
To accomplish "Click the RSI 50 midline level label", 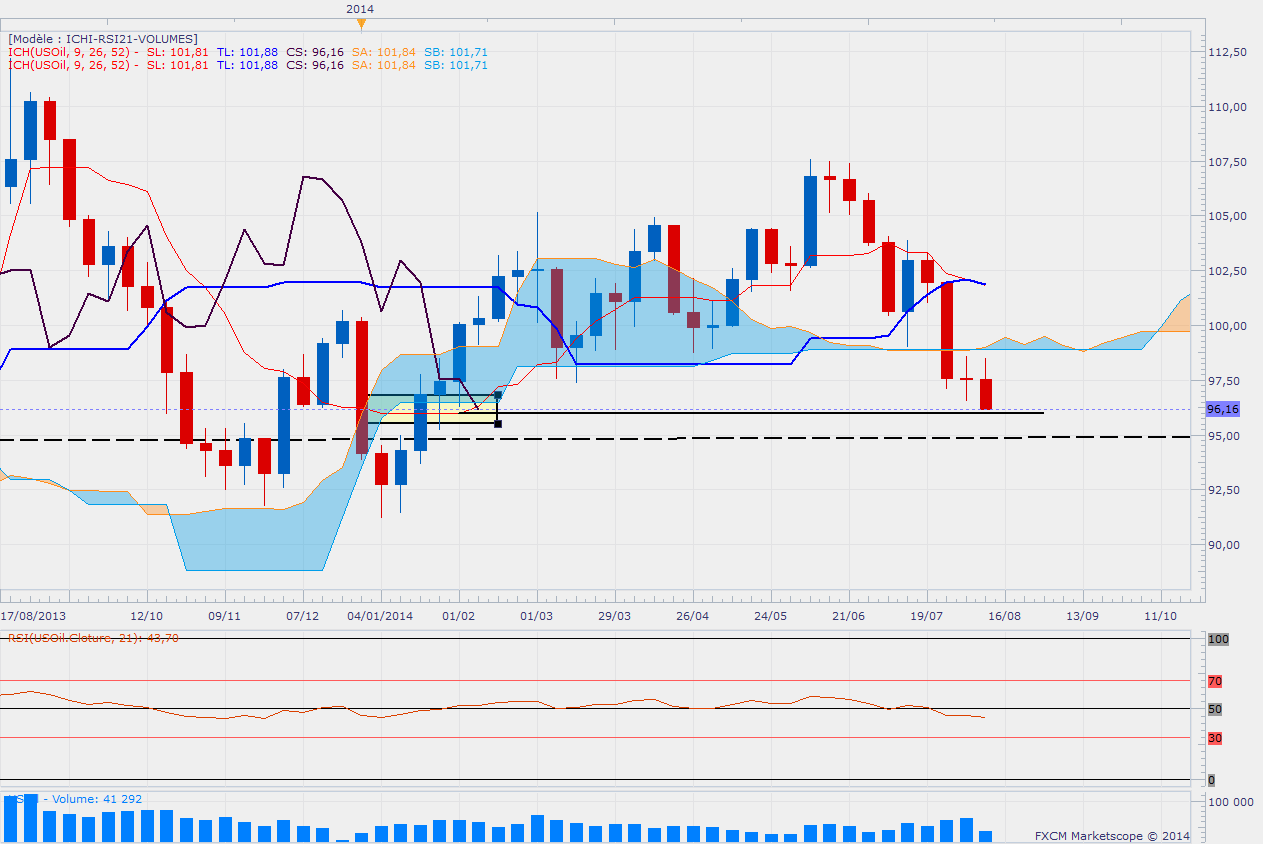I will click(1215, 709).
